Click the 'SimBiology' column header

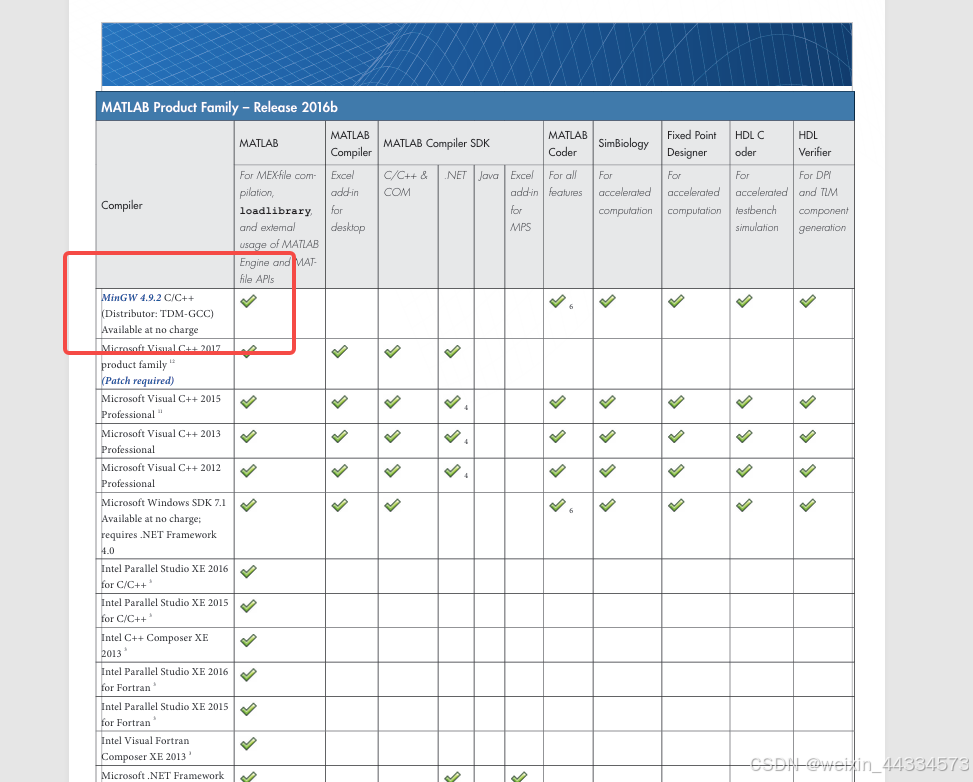click(x=627, y=143)
